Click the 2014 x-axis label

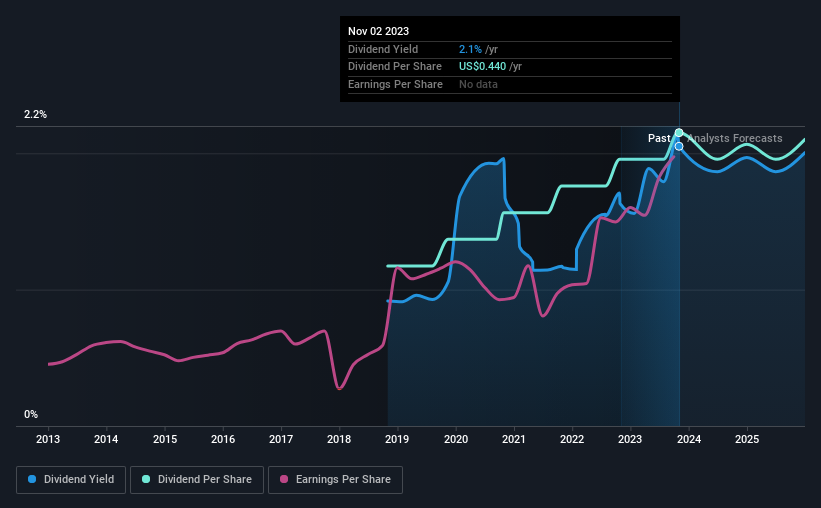point(106,439)
